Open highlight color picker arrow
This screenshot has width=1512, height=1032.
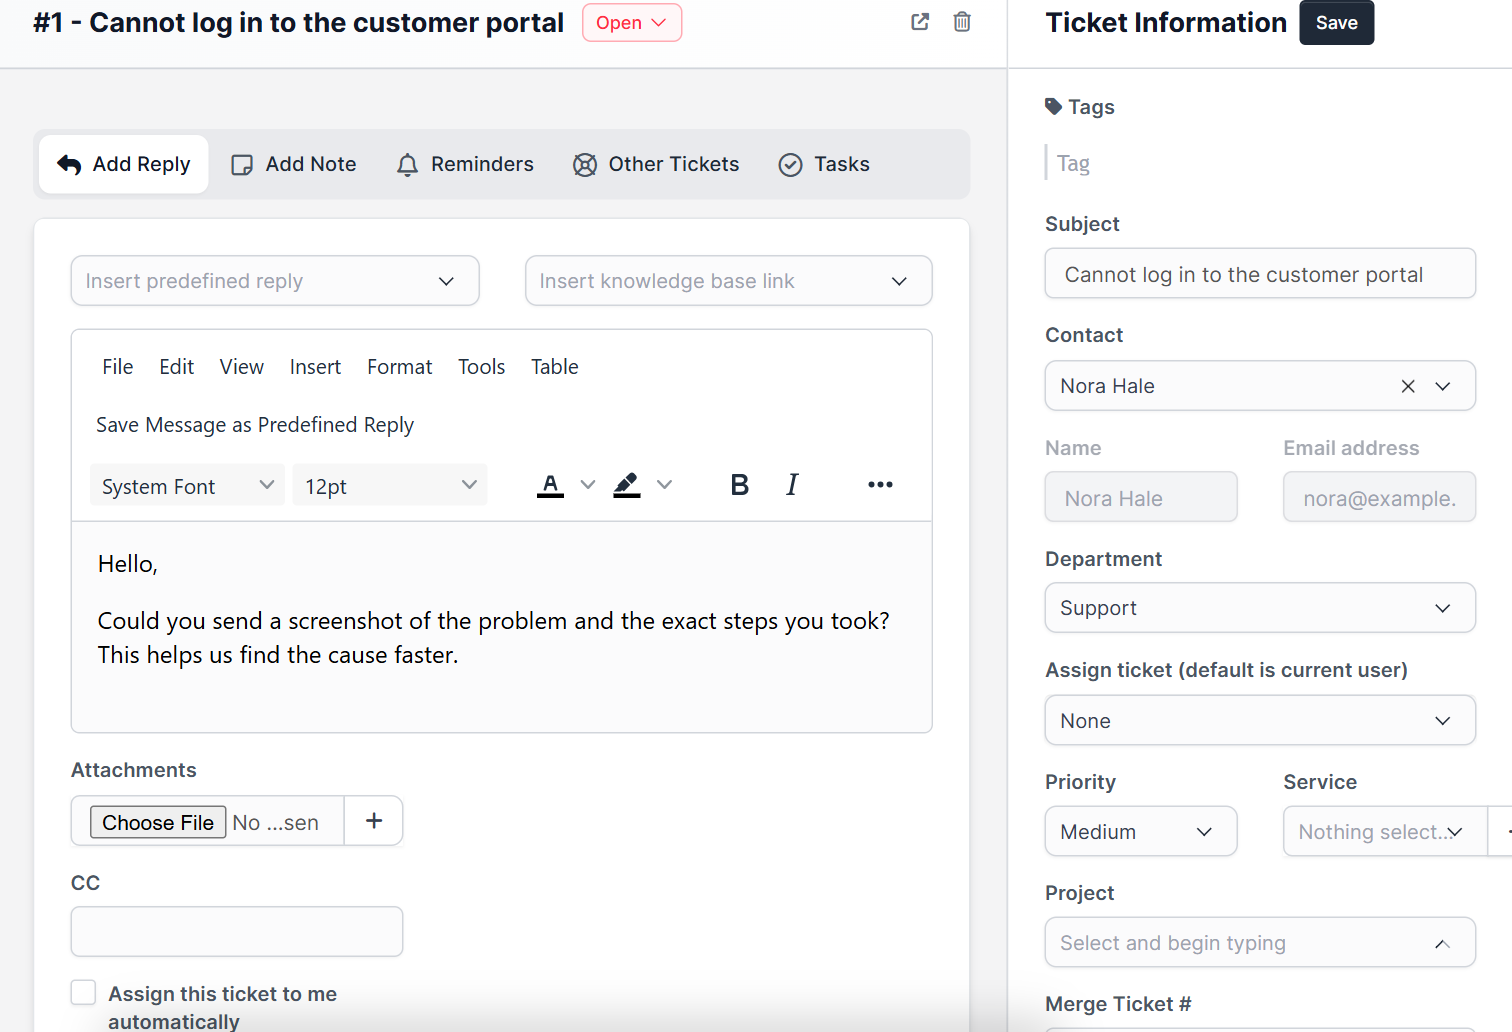[665, 485]
